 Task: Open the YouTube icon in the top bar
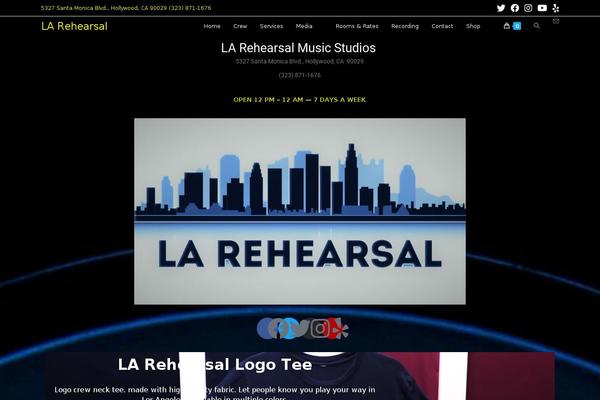(542, 8)
